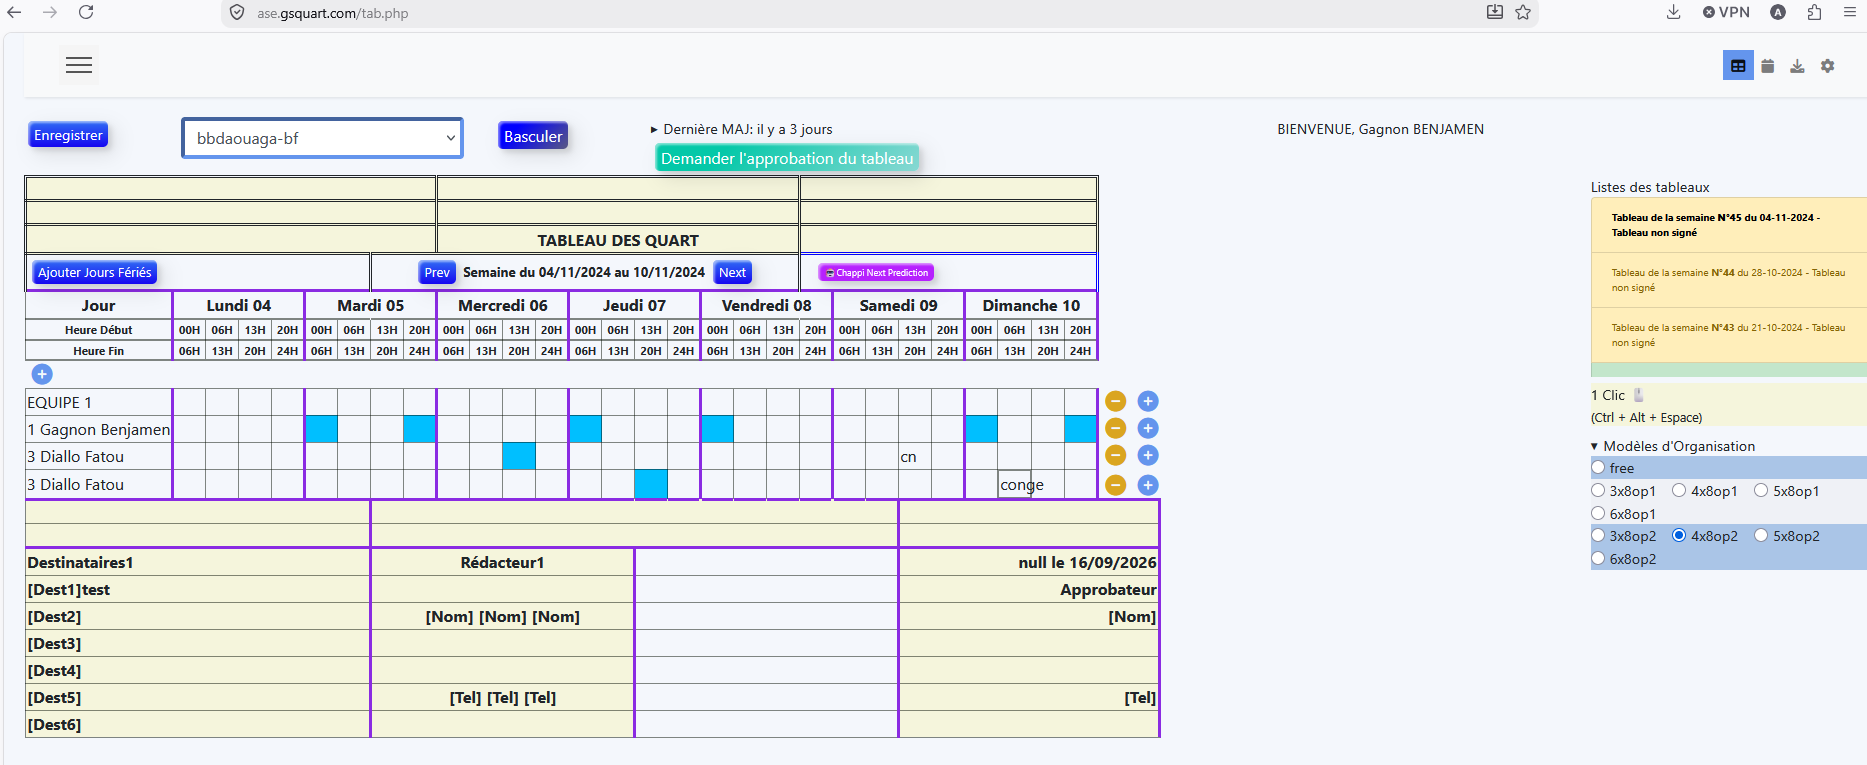Click the Basculer button

tap(533, 136)
